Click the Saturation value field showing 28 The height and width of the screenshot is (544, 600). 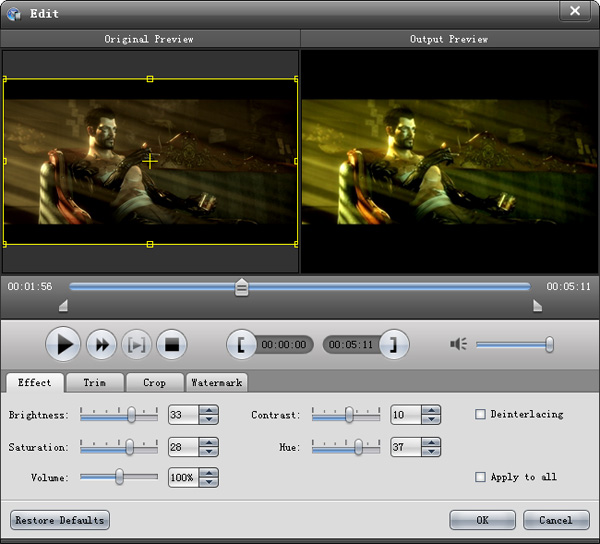(x=184, y=447)
